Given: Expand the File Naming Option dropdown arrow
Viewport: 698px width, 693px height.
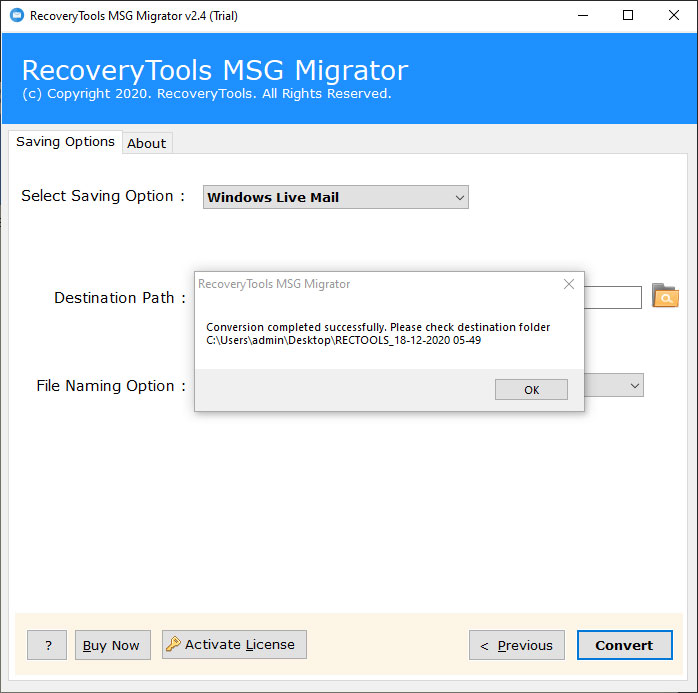Looking at the screenshot, I should (634, 385).
